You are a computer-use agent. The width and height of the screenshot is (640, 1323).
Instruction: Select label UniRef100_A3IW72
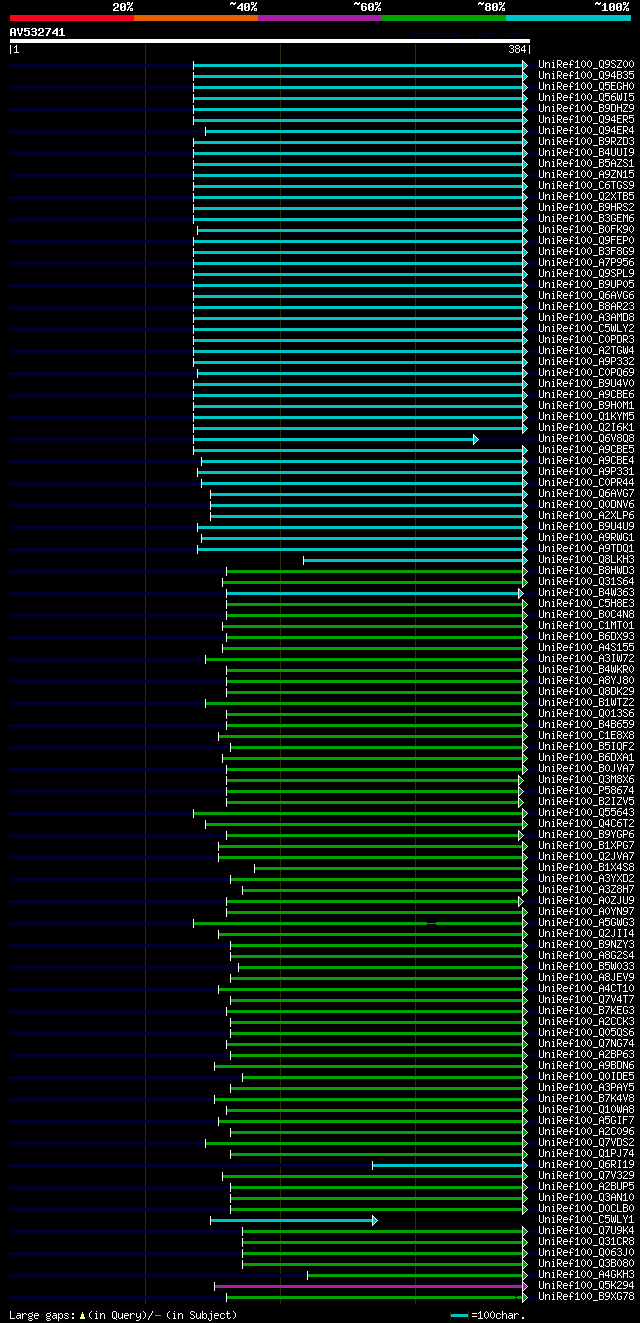point(586,659)
